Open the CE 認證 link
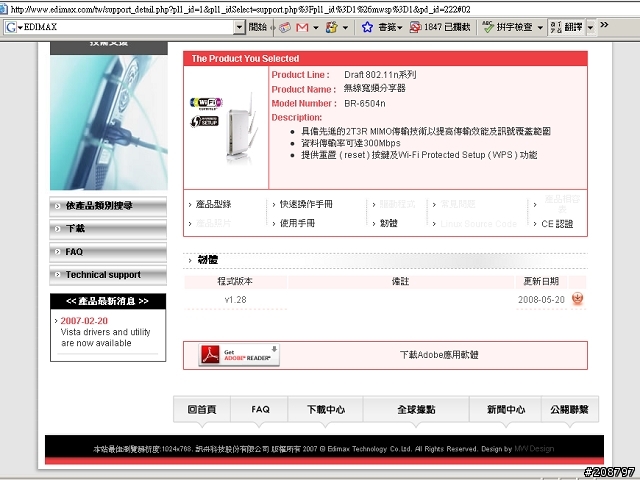This screenshot has width=640, height=480. pyautogui.click(x=557, y=224)
